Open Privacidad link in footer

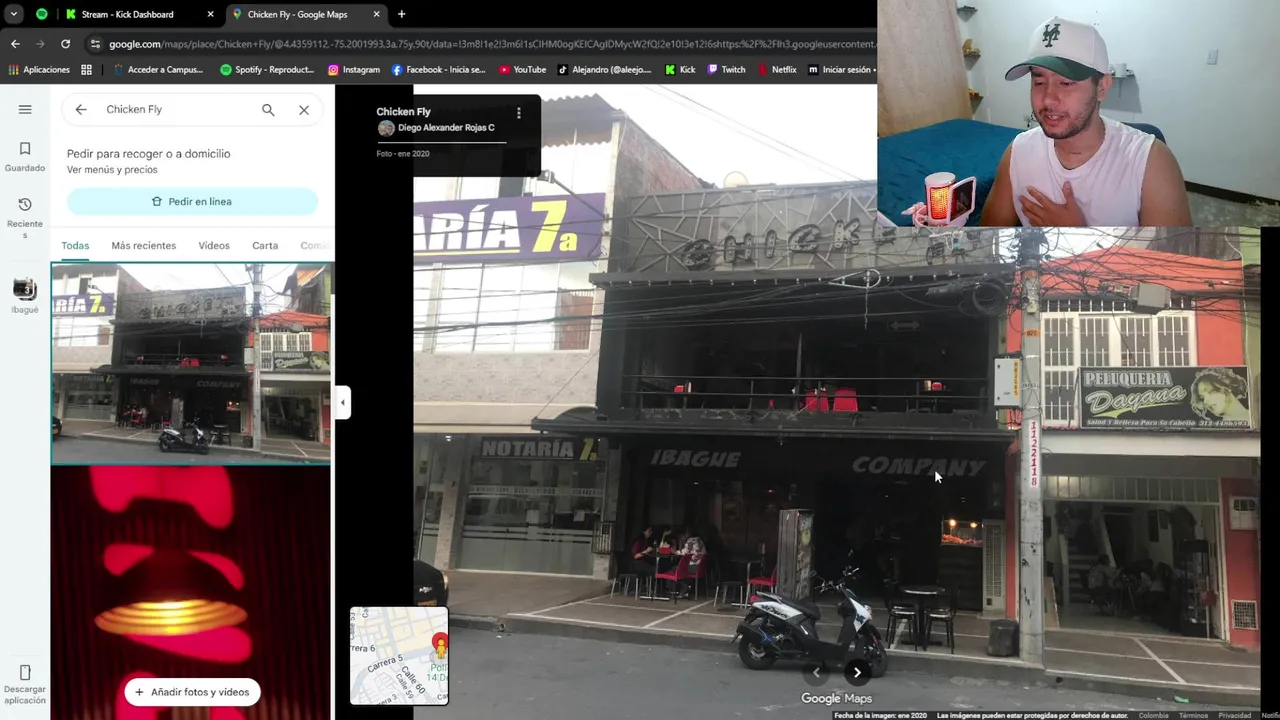(x=1234, y=715)
